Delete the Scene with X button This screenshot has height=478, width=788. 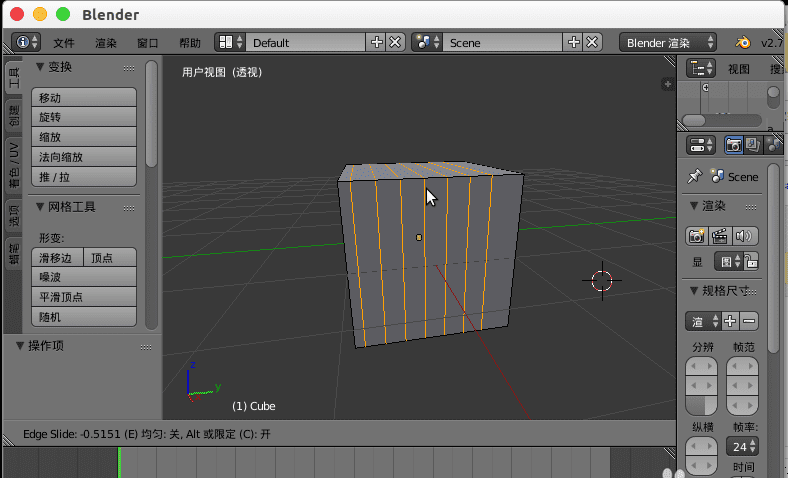pyautogui.click(x=593, y=42)
